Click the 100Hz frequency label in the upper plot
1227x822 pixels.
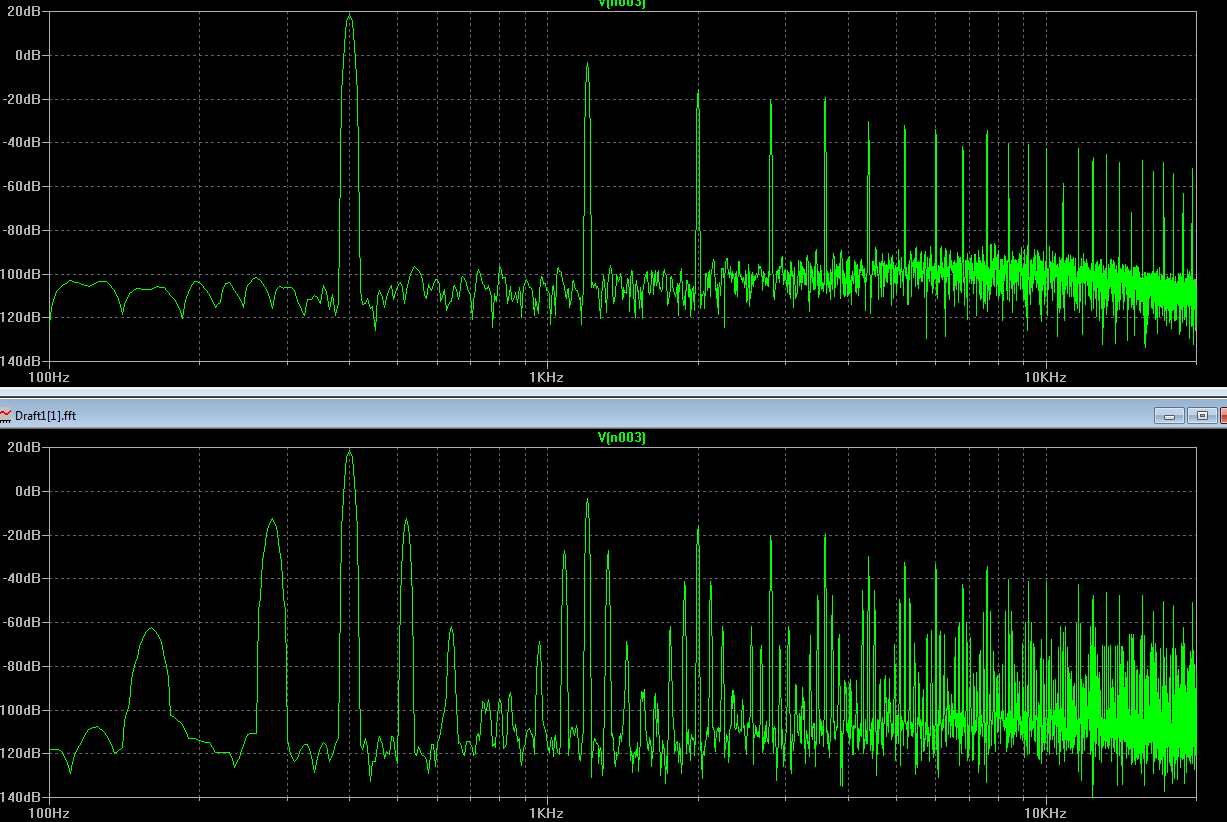[x=49, y=378]
